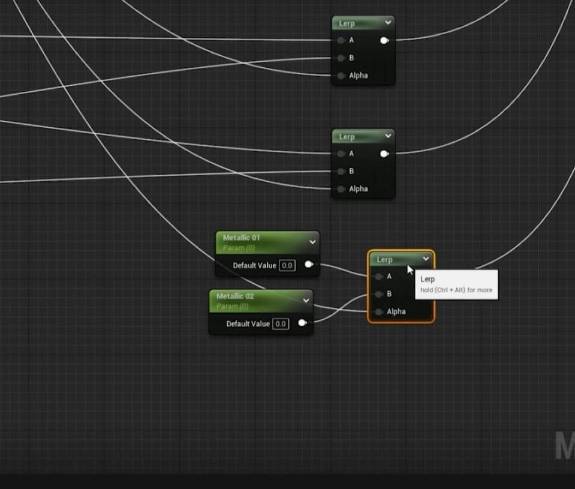Screen dimensions: 575x489
Task: Click input pin B on the middle Lerp node
Action: [341, 171]
